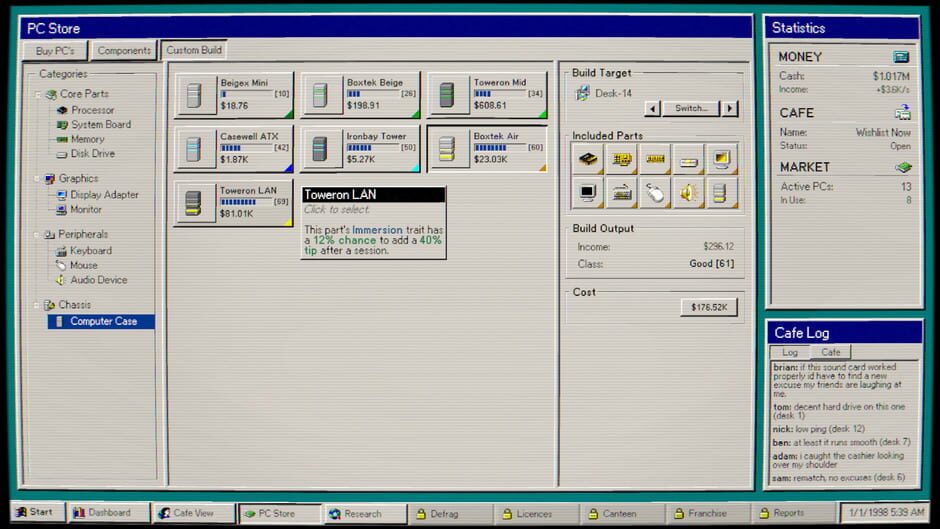
Task: Open the Log tab in Cafe Log
Action: coord(790,352)
